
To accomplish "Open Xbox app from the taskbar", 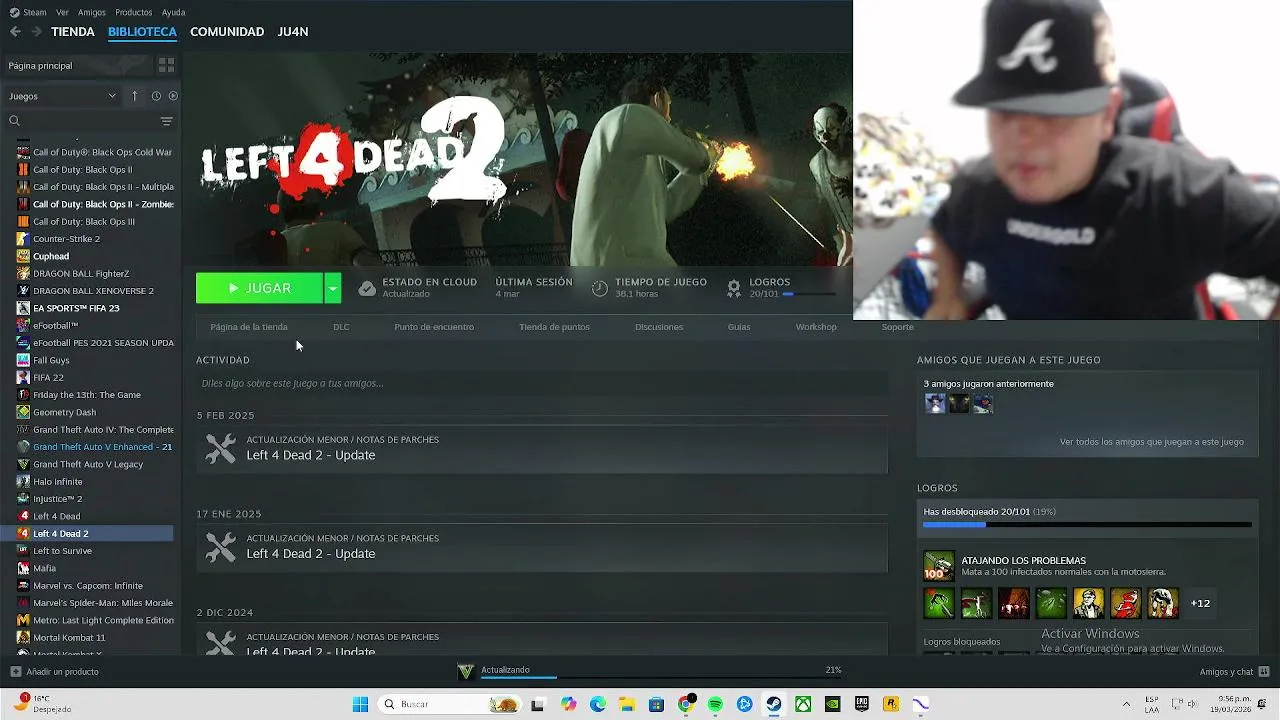I will (x=803, y=704).
